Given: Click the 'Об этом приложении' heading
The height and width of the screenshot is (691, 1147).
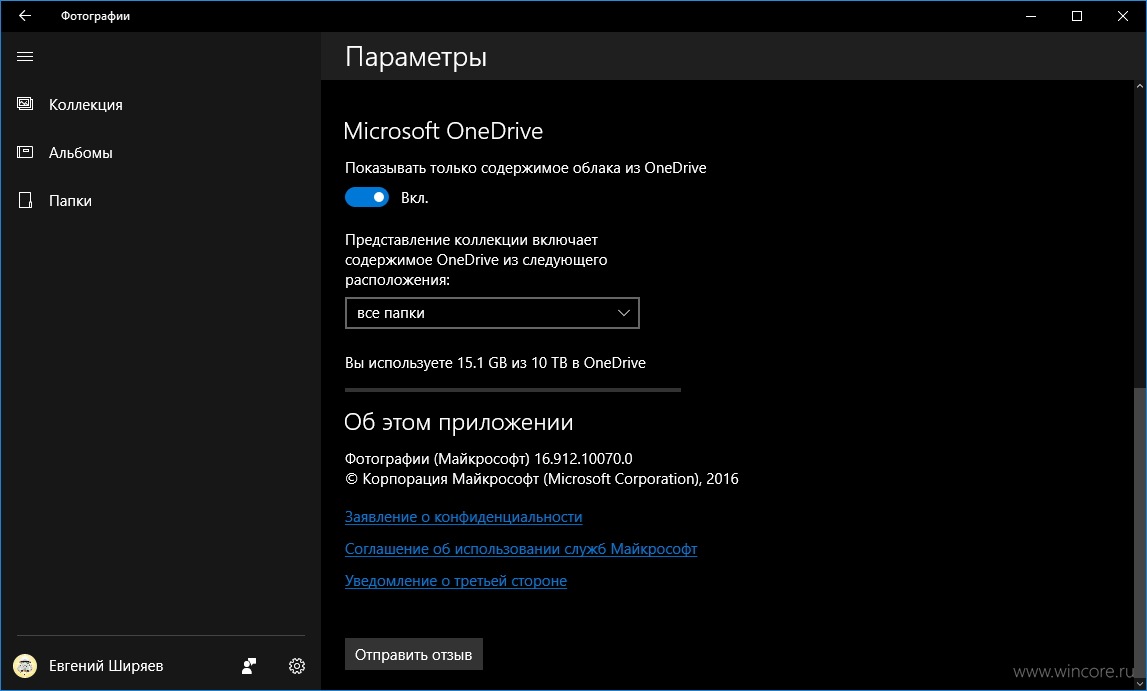Looking at the screenshot, I should [x=459, y=422].
